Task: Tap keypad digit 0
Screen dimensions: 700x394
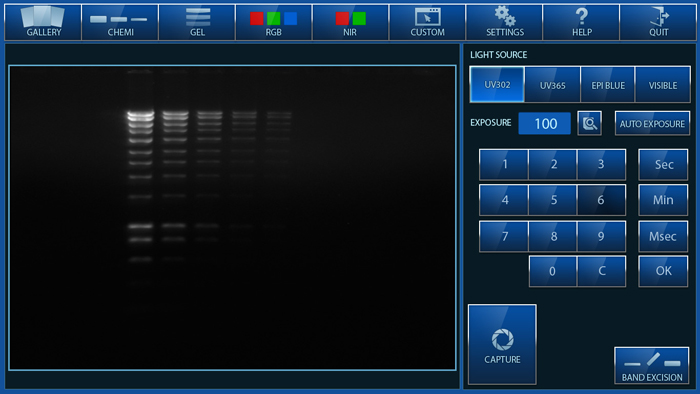Action: (553, 271)
